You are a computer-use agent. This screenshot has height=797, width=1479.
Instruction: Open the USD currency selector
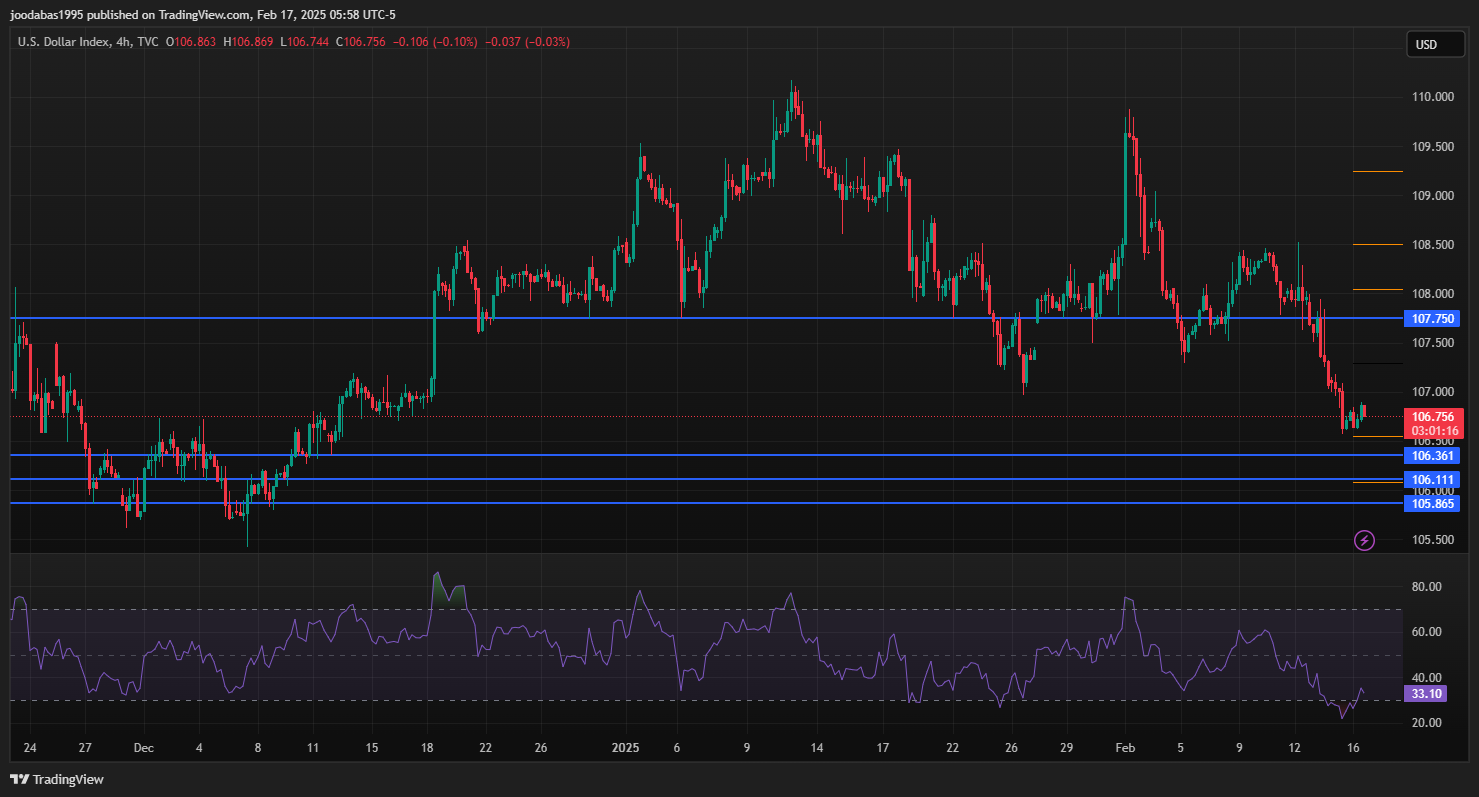point(1426,44)
